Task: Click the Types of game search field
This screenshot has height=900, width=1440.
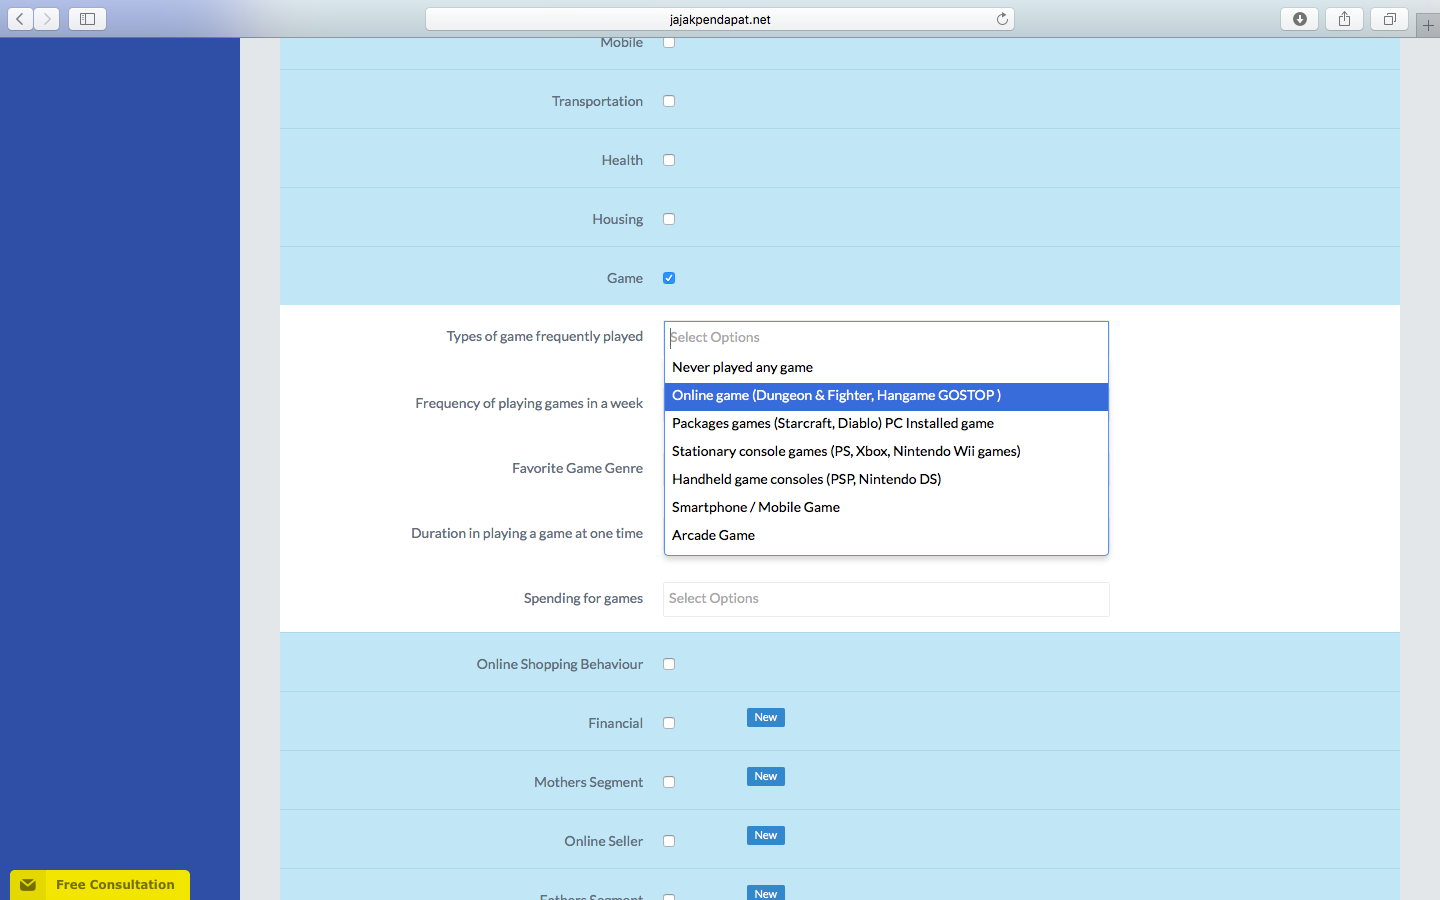Action: click(x=886, y=338)
